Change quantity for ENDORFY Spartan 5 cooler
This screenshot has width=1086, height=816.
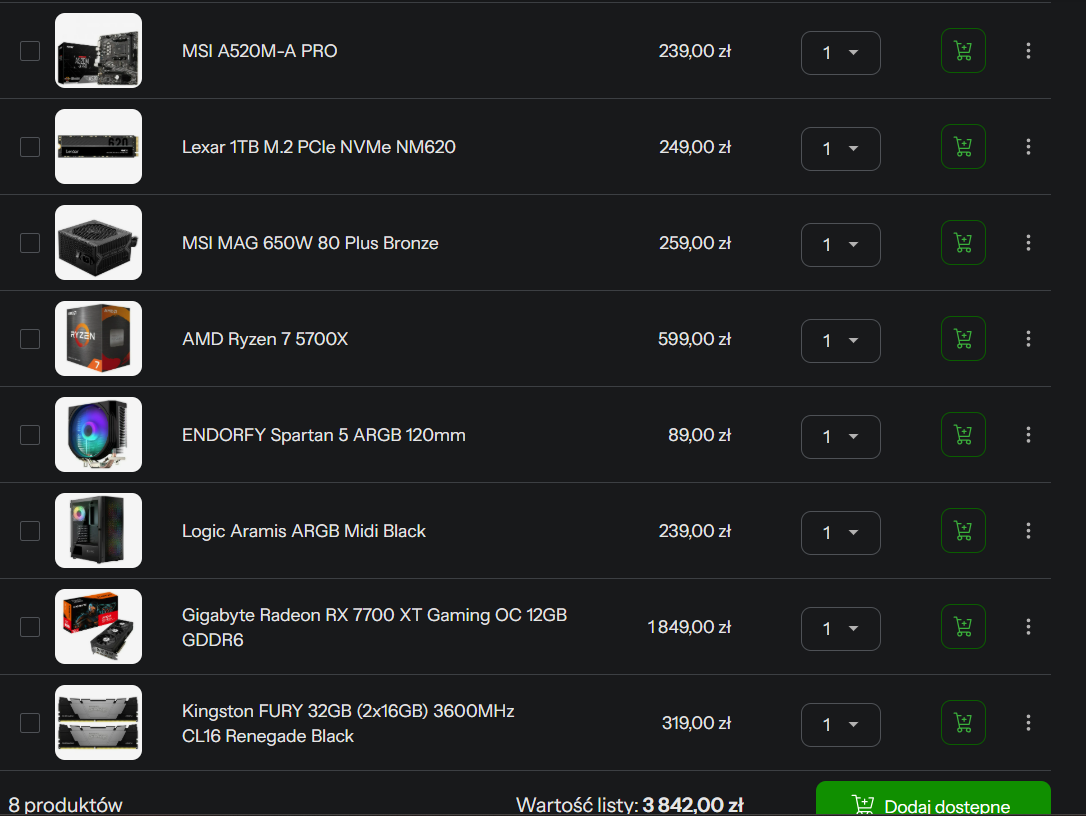tap(841, 437)
